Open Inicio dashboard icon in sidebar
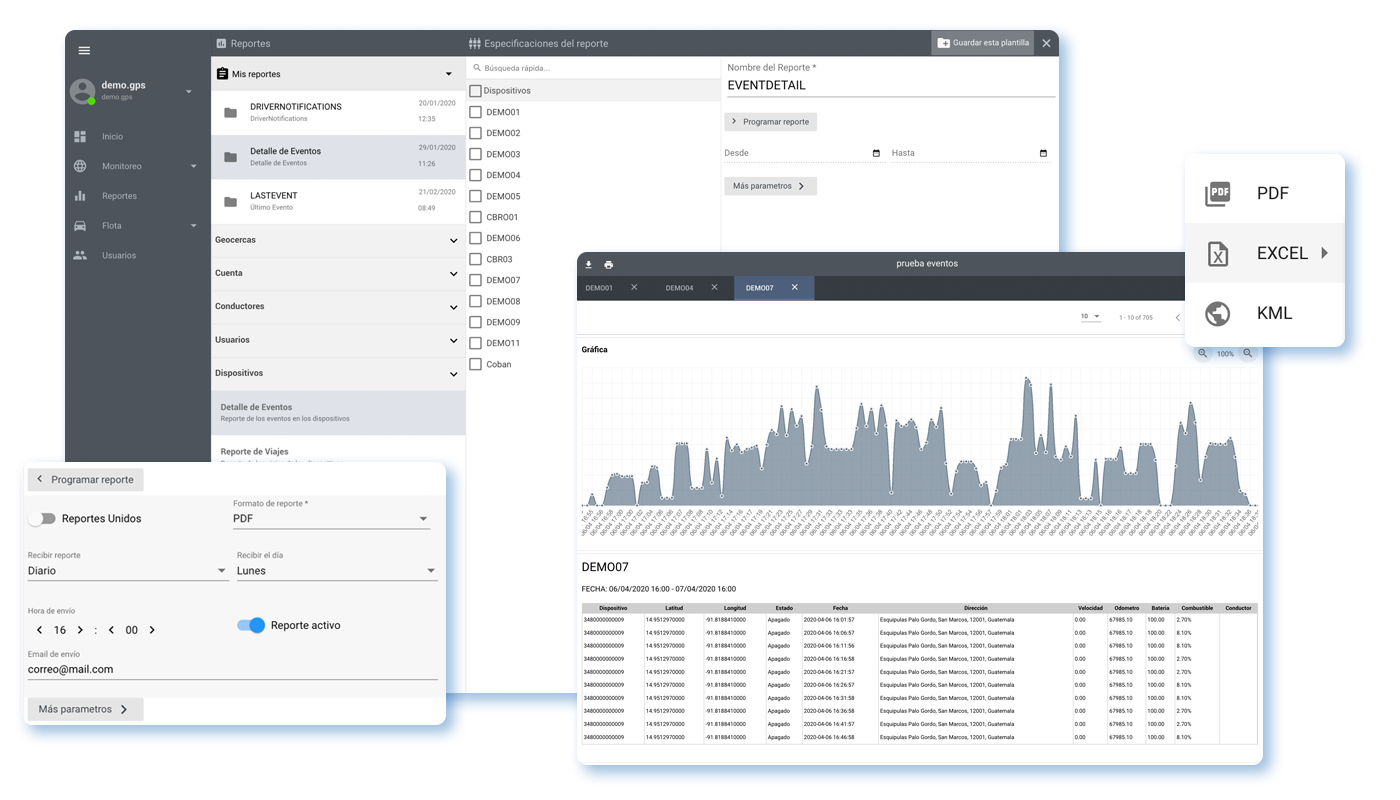This screenshot has height=800, width=1400. click(80, 136)
